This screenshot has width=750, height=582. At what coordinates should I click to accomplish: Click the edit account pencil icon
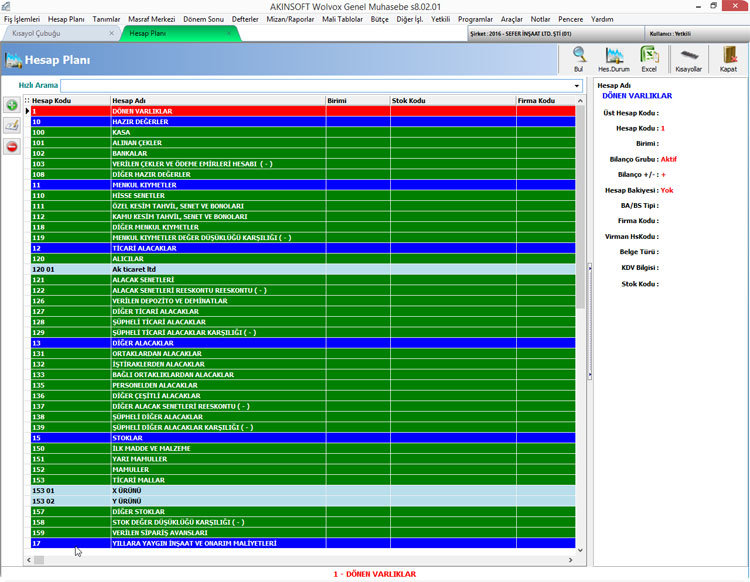12,126
